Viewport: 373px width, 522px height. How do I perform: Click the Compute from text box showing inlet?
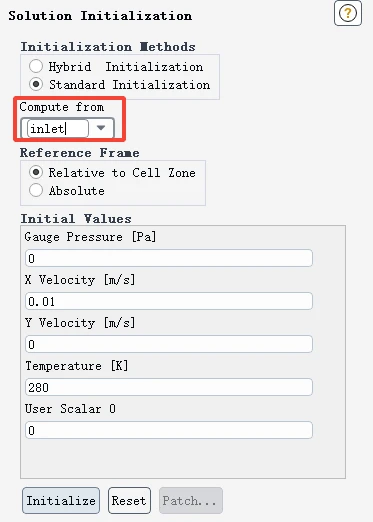(58, 128)
